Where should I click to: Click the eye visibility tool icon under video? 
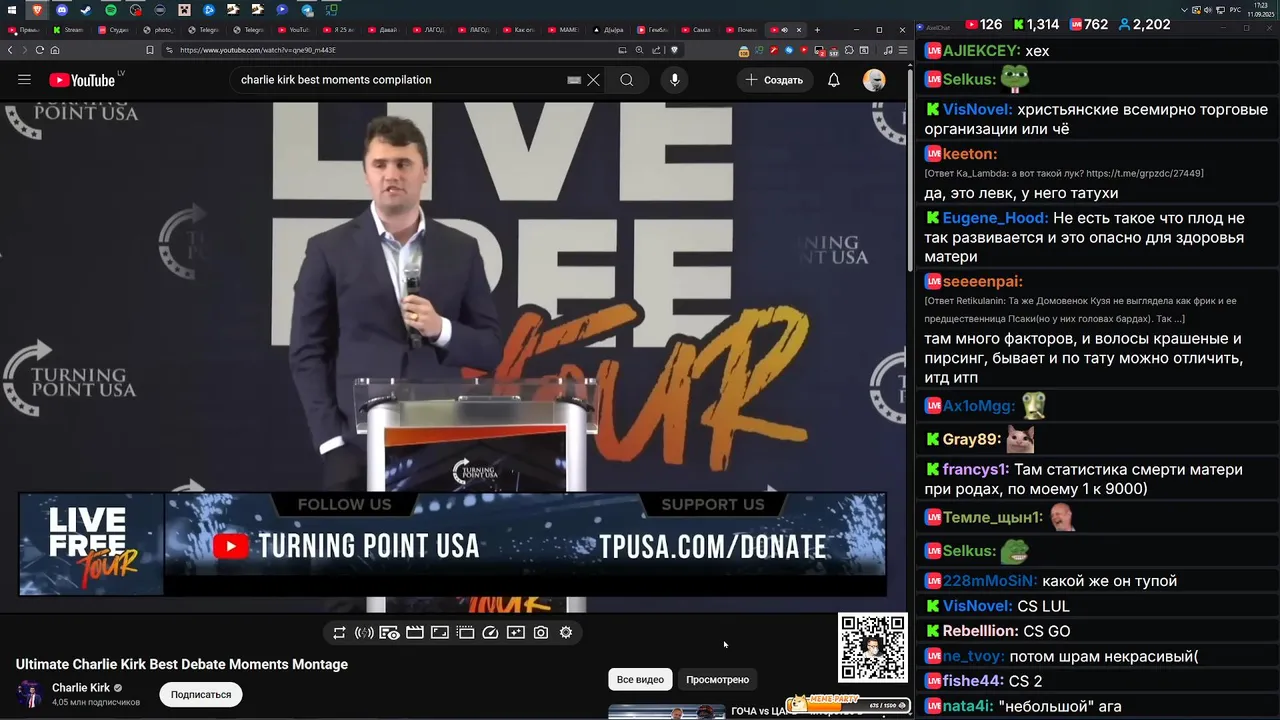coord(389,632)
